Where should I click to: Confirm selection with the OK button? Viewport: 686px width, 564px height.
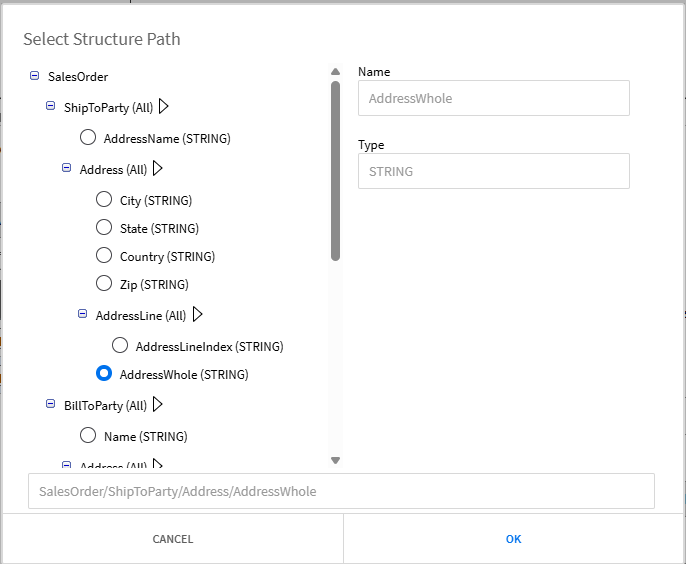[x=514, y=539]
